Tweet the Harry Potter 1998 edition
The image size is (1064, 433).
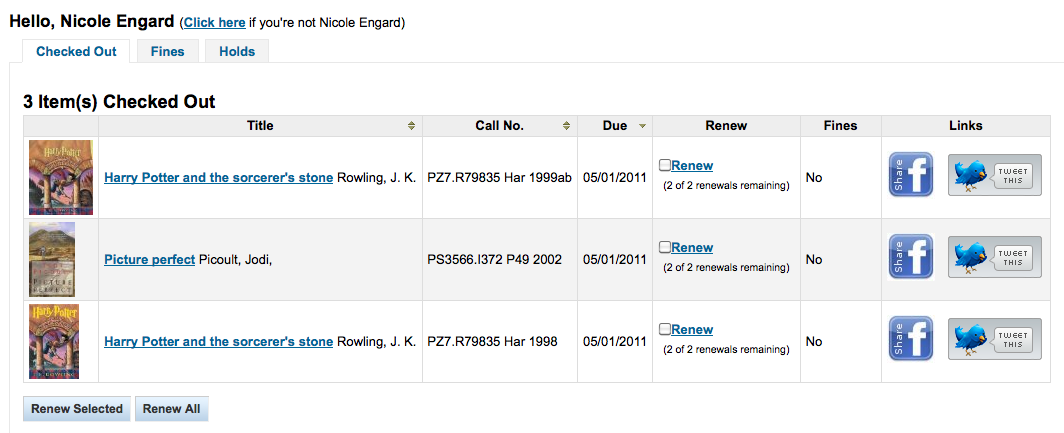(994, 339)
